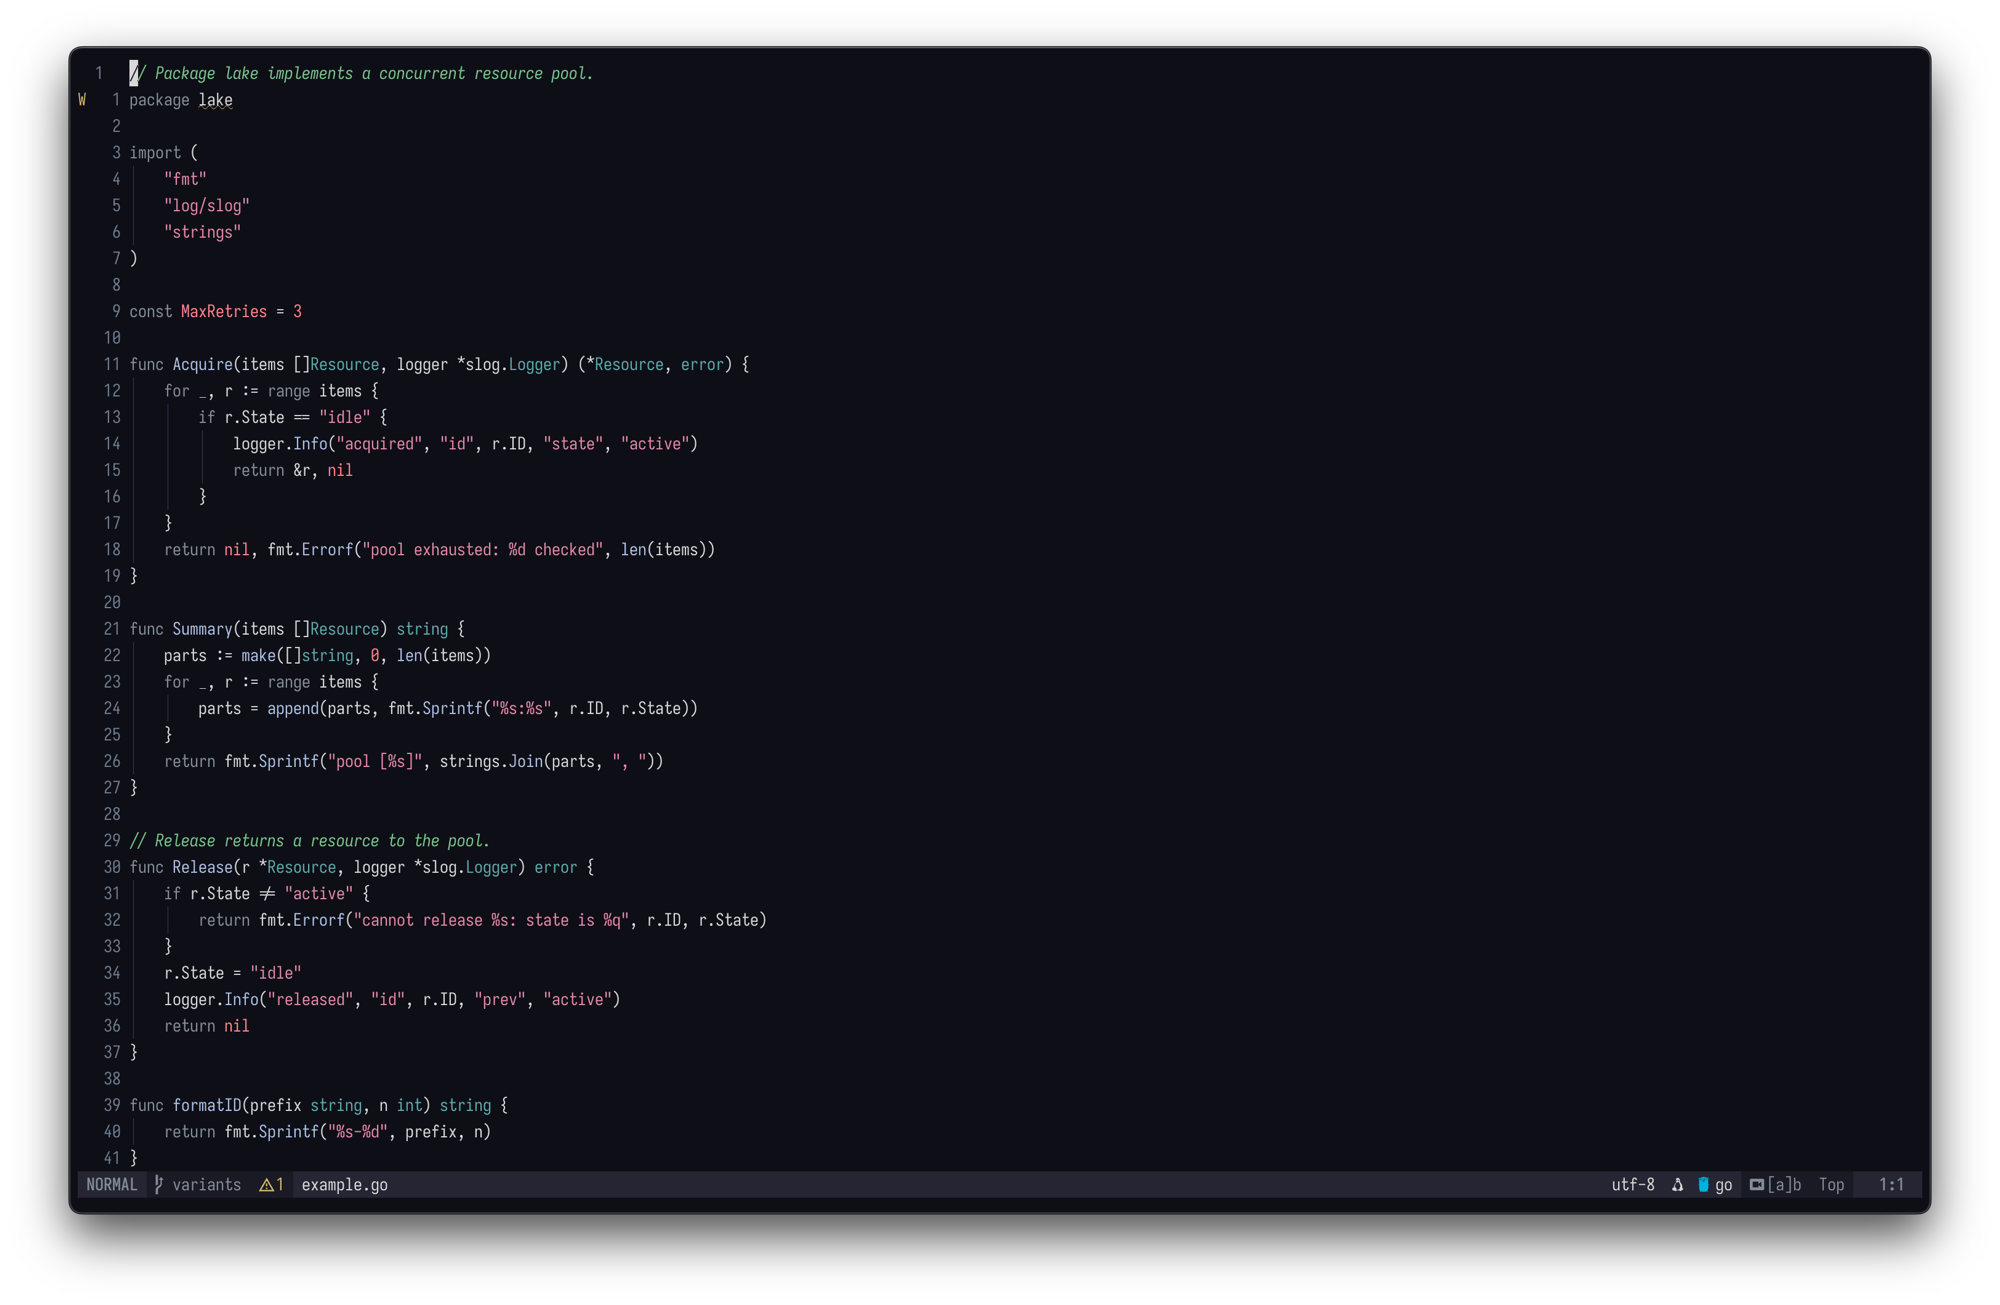This screenshot has height=1305, width=2000.
Task: Click the [a]b indicator icon in statusline
Action: [x=1757, y=1184]
